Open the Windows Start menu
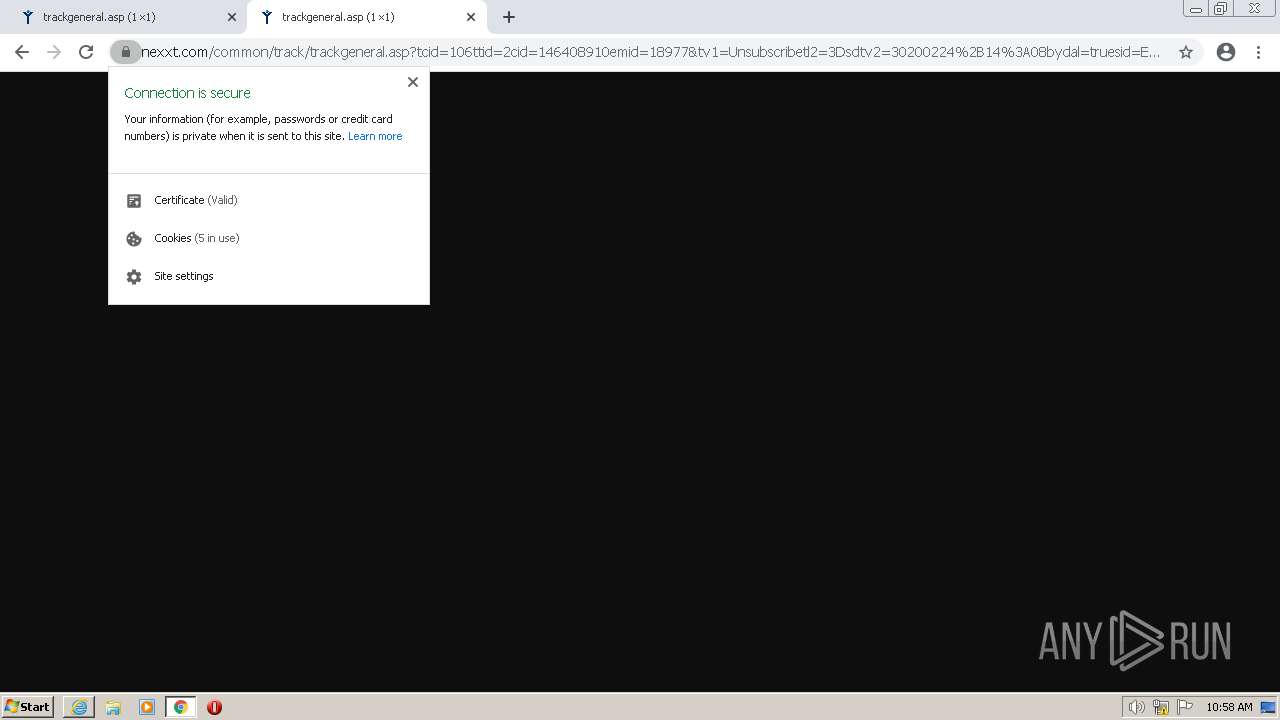The width and height of the screenshot is (1280, 720). click(28, 706)
